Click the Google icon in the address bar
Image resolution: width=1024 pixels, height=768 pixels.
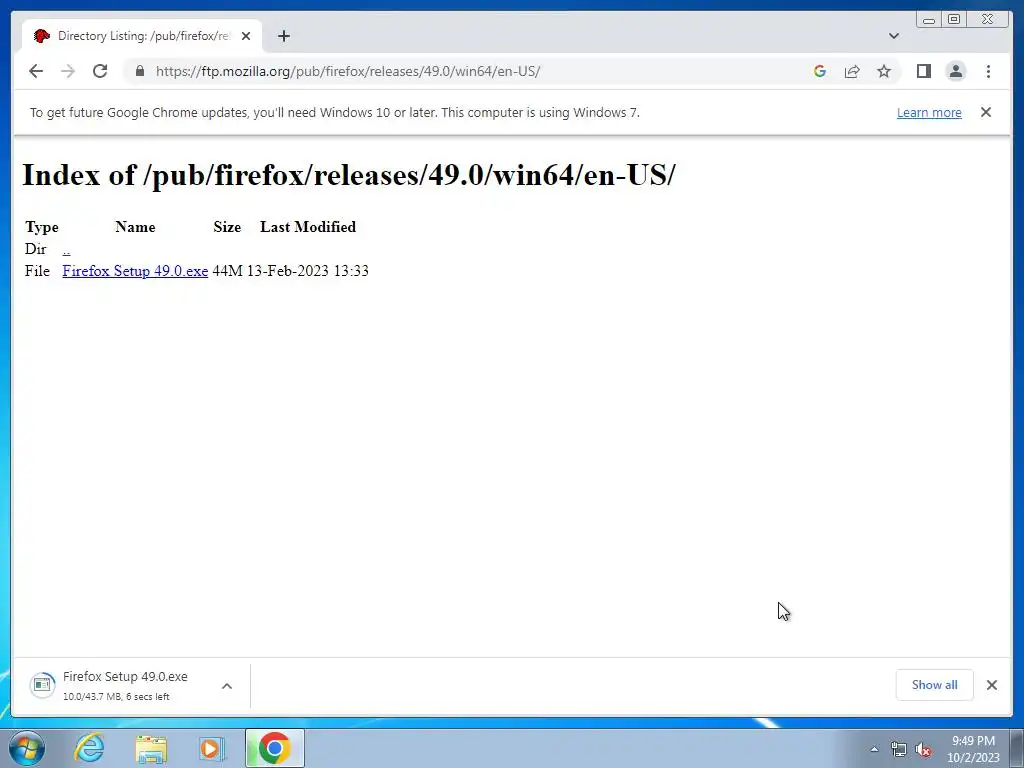click(x=820, y=71)
